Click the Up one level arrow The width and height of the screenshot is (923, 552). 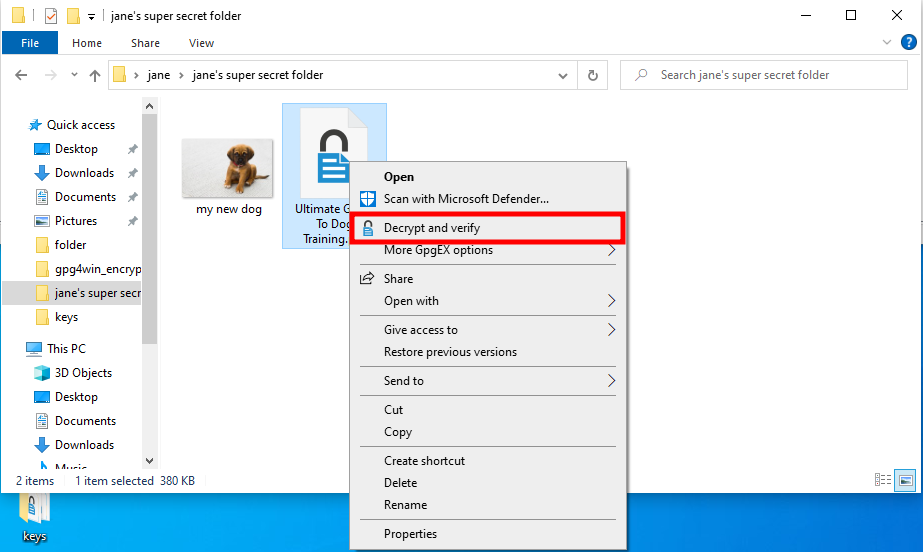click(x=95, y=75)
